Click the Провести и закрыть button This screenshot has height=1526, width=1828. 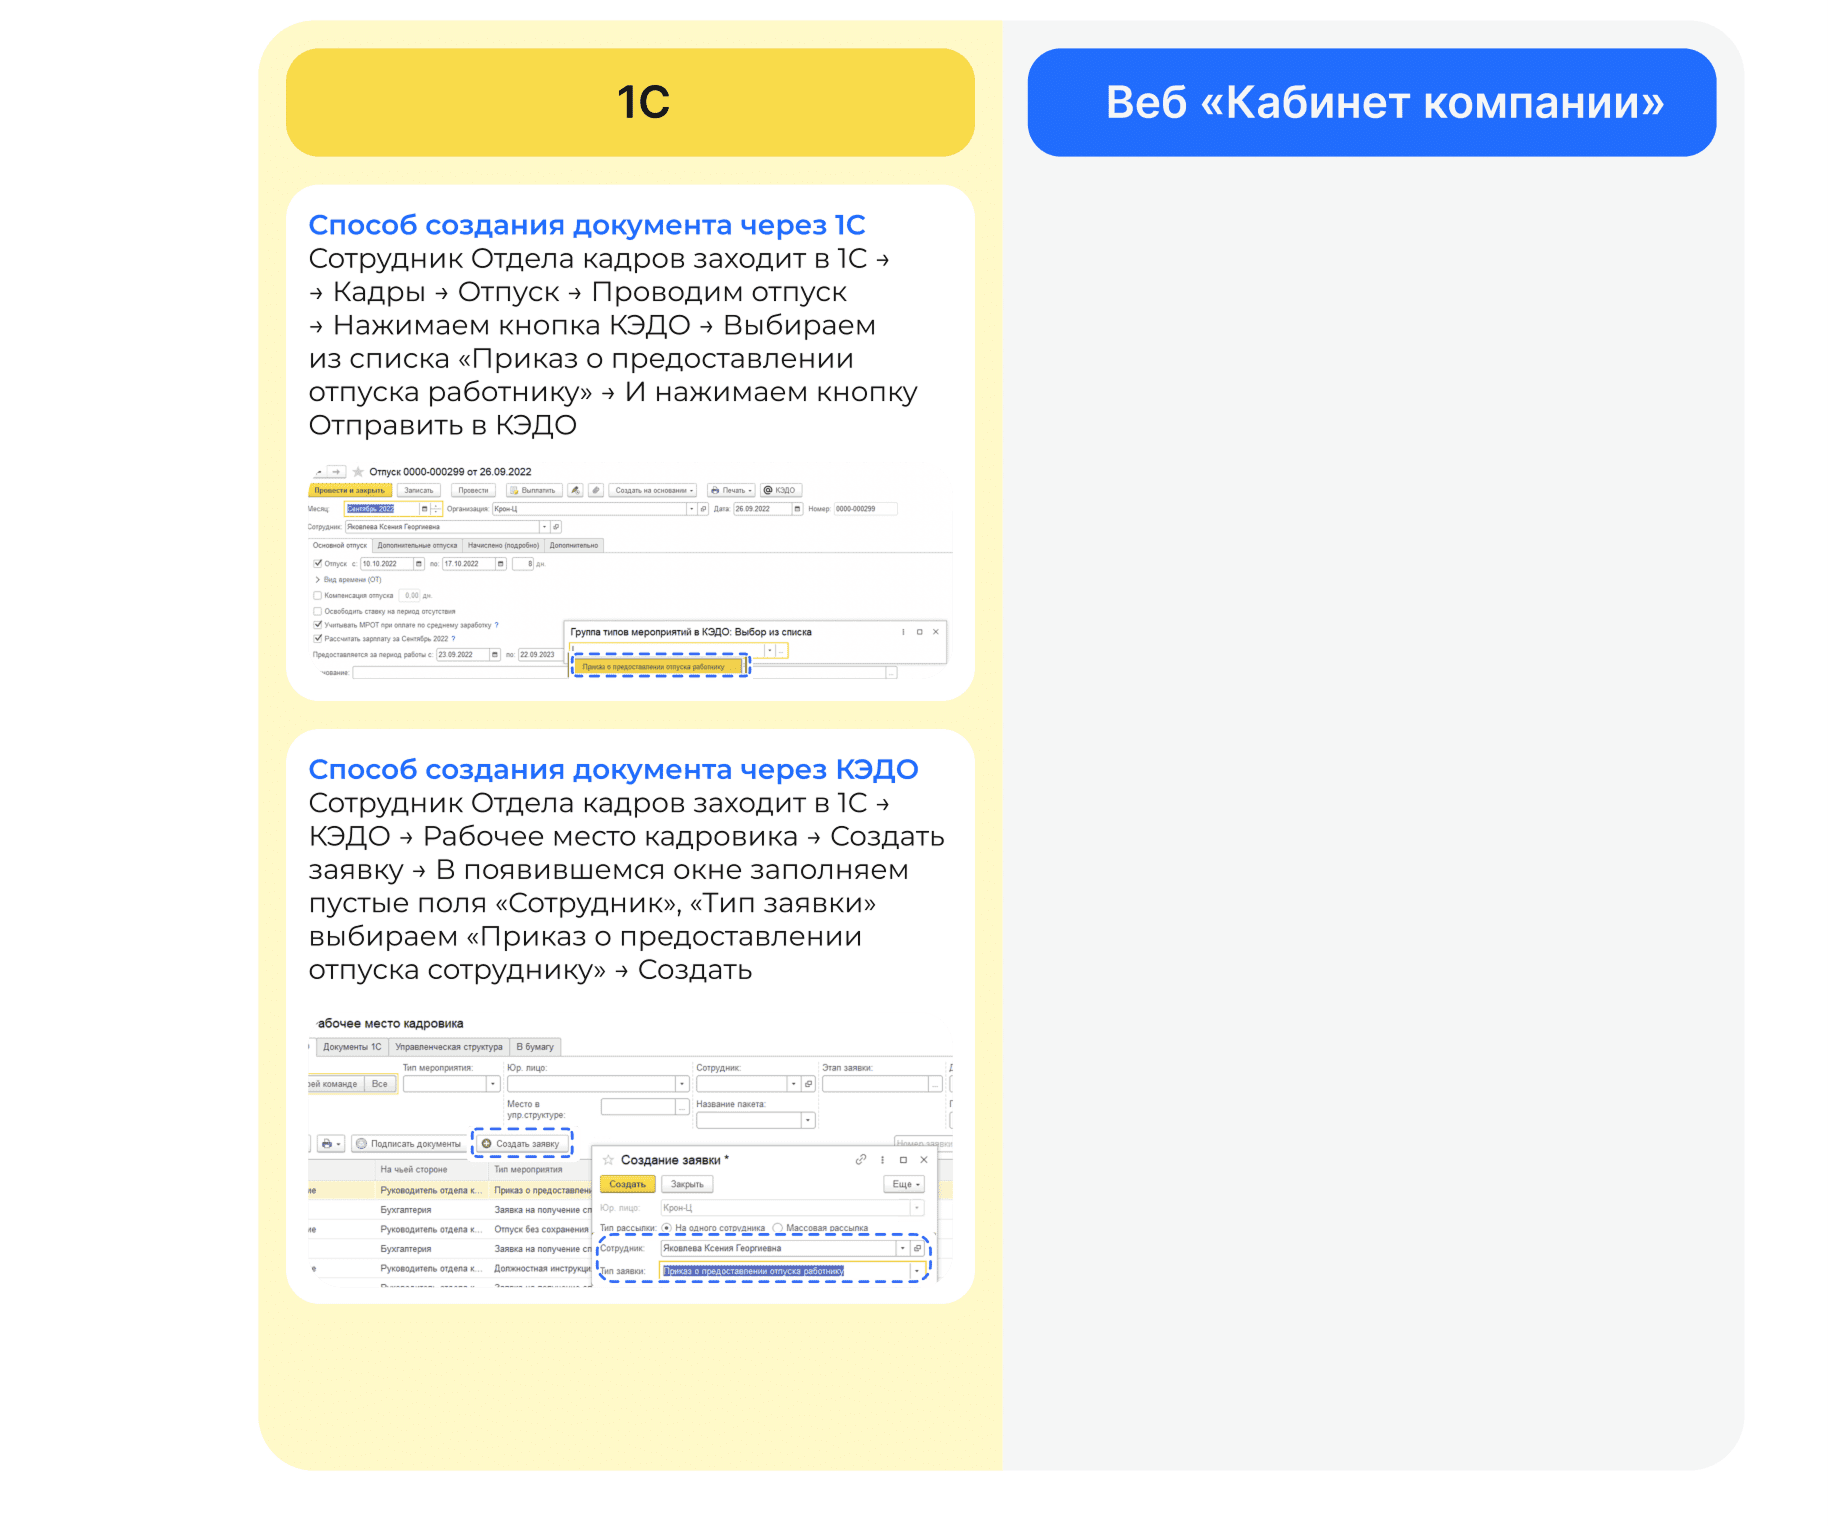[350, 490]
